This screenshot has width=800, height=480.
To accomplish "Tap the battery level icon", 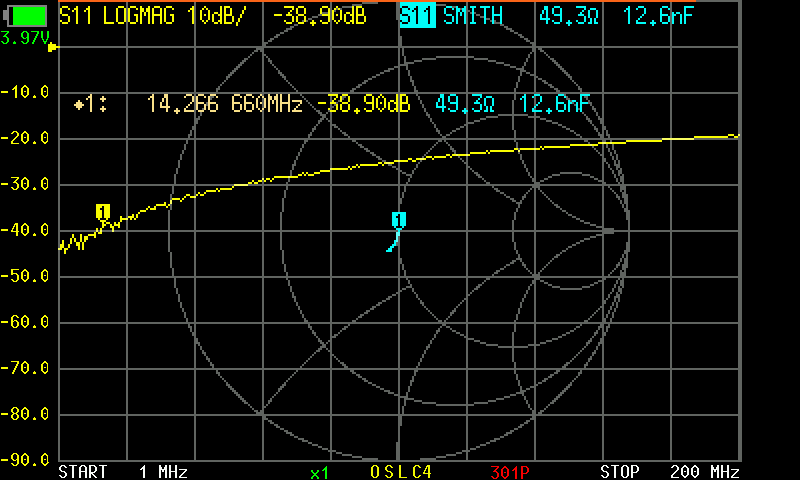I will 25,15.
